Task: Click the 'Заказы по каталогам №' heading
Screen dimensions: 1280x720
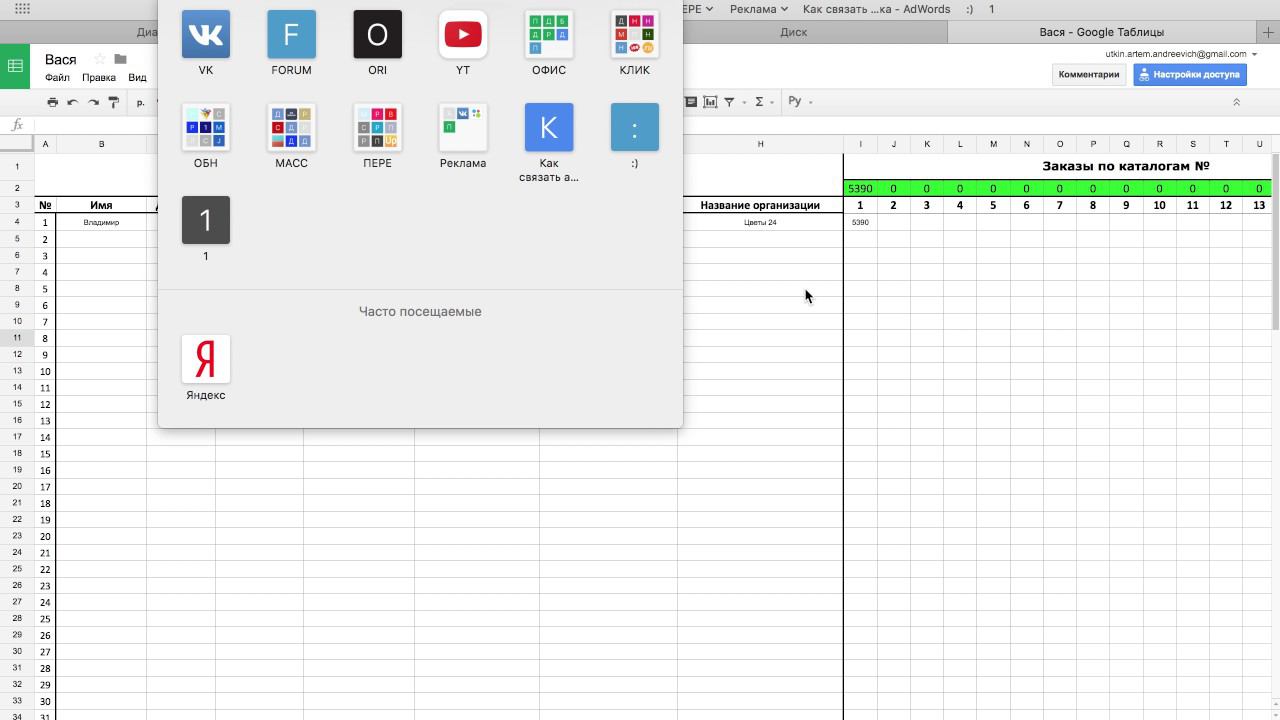Action: 1126,166
